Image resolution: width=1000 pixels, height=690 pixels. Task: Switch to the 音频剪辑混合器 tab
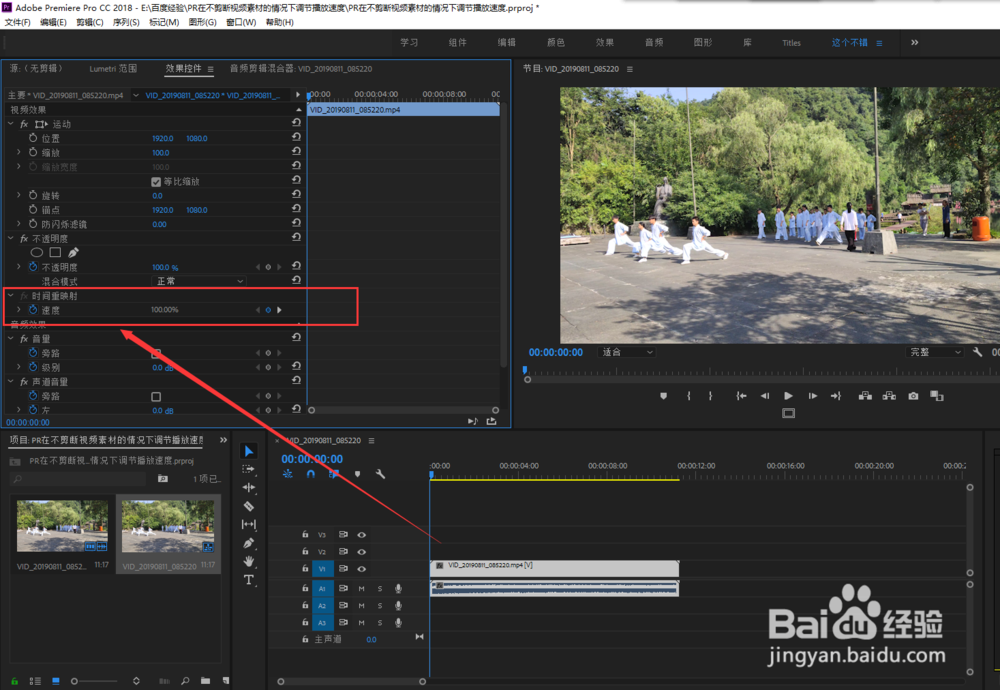point(300,69)
